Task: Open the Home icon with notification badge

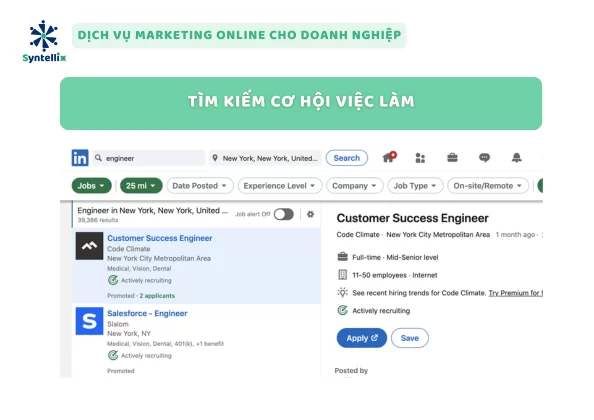Action: click(x=389, y=157)
